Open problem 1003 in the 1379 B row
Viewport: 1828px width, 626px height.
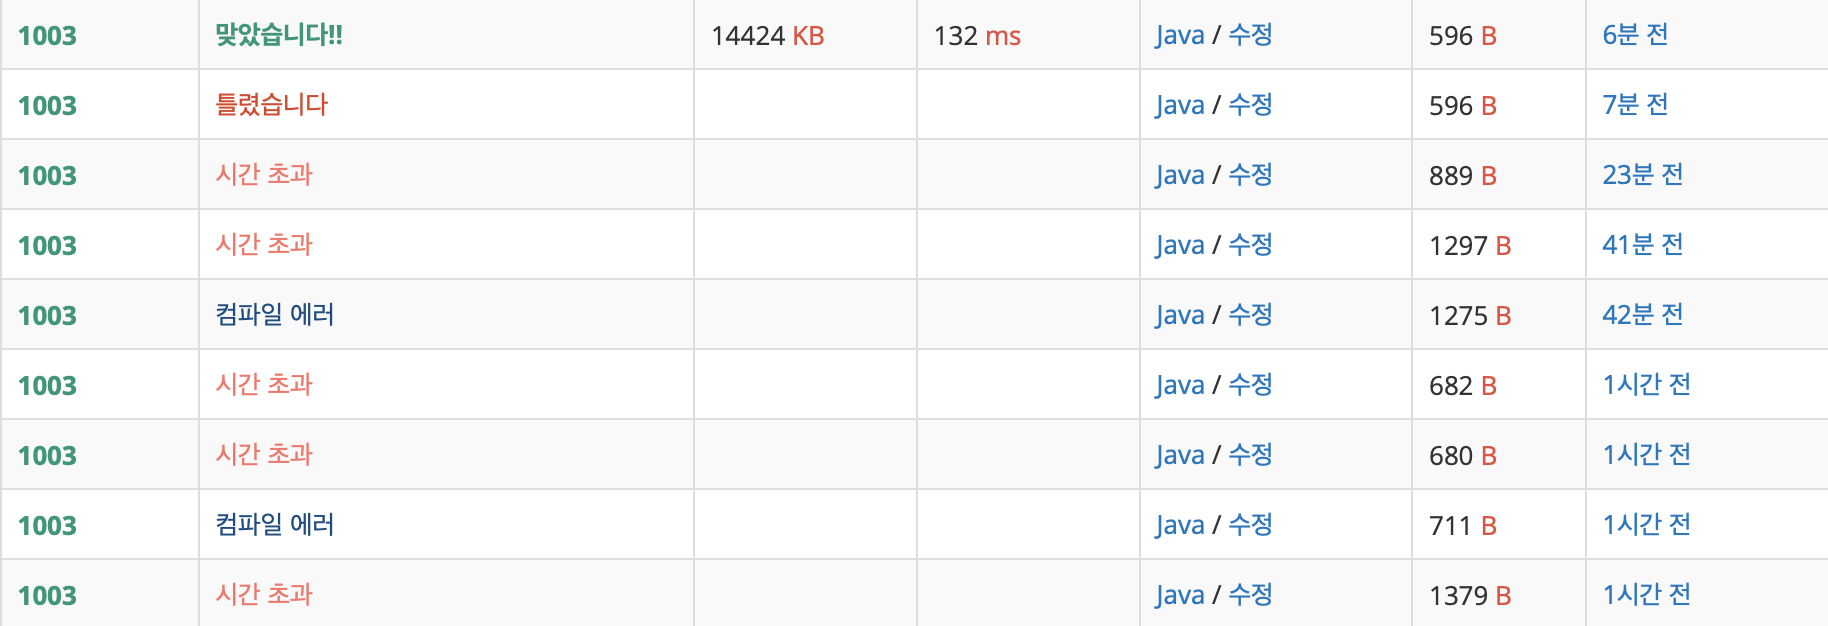(x=47, y=596)
